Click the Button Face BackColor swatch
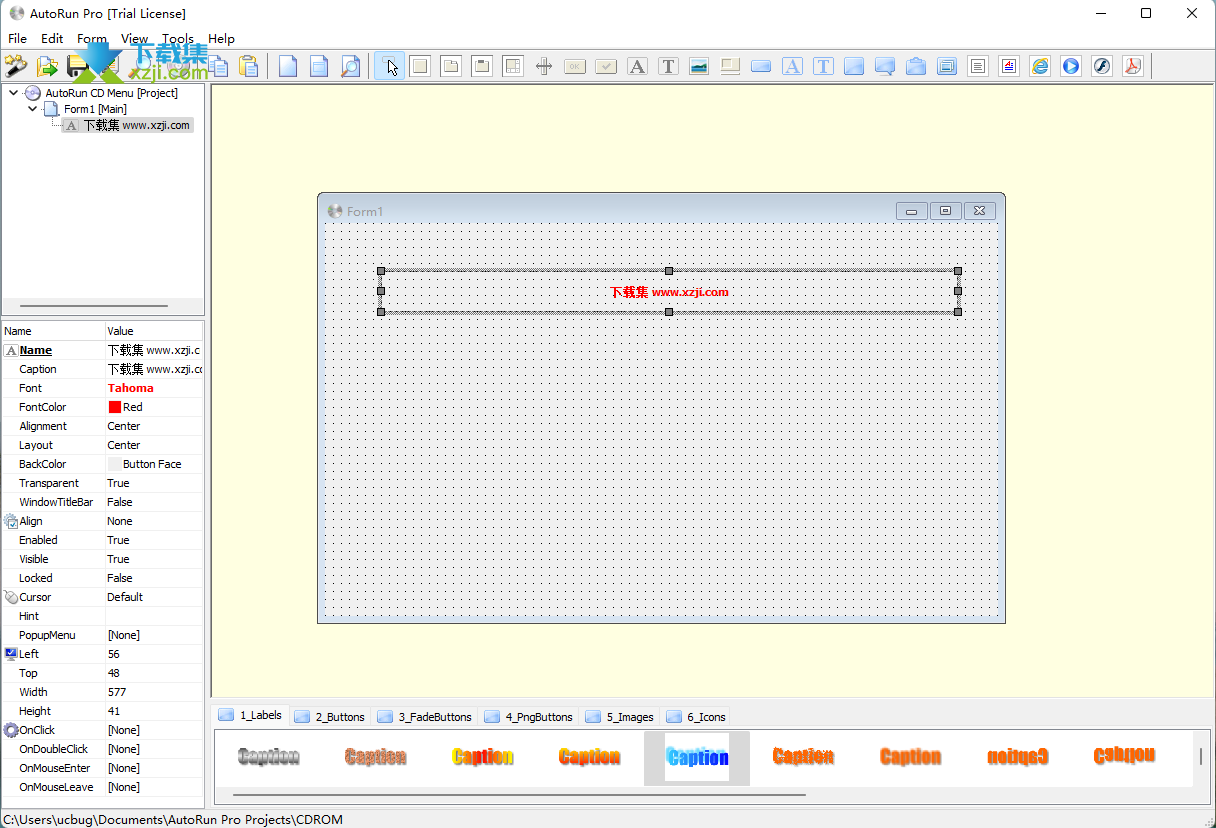 click(115, 464)
